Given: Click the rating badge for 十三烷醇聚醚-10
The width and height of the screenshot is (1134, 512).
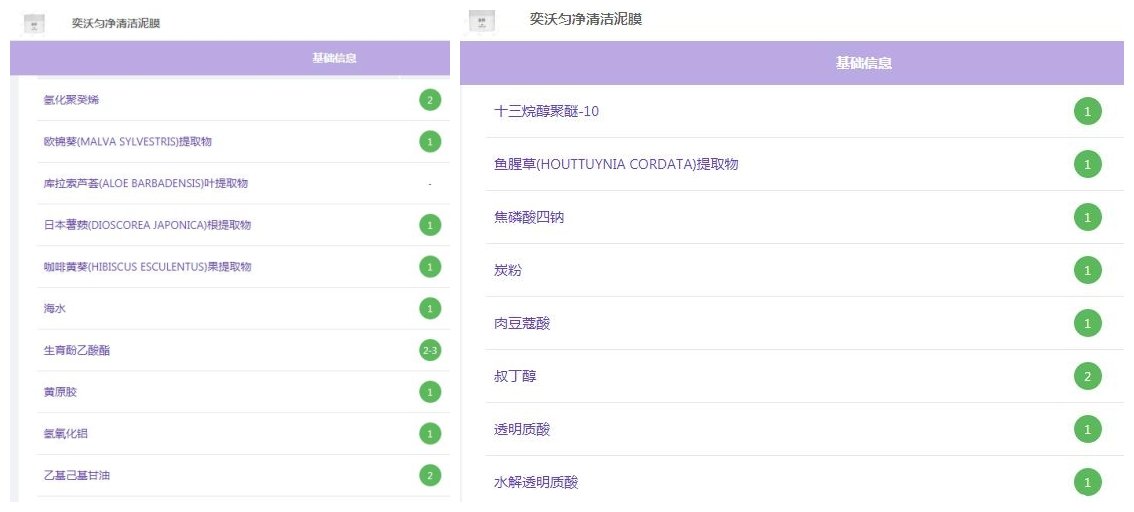Looking at the screenshot, I should [1087, 111].
